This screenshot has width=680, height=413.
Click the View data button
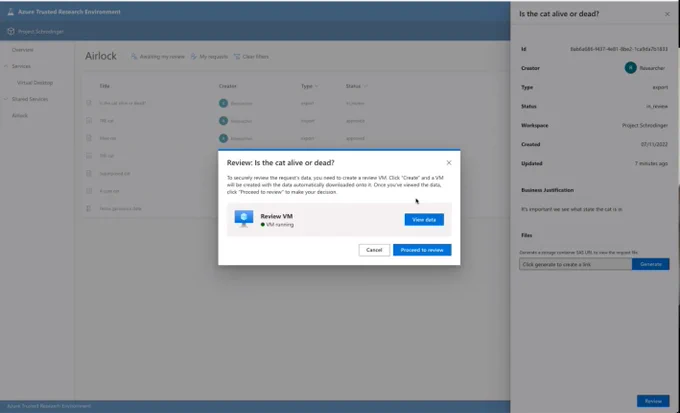tap(424, 220)
